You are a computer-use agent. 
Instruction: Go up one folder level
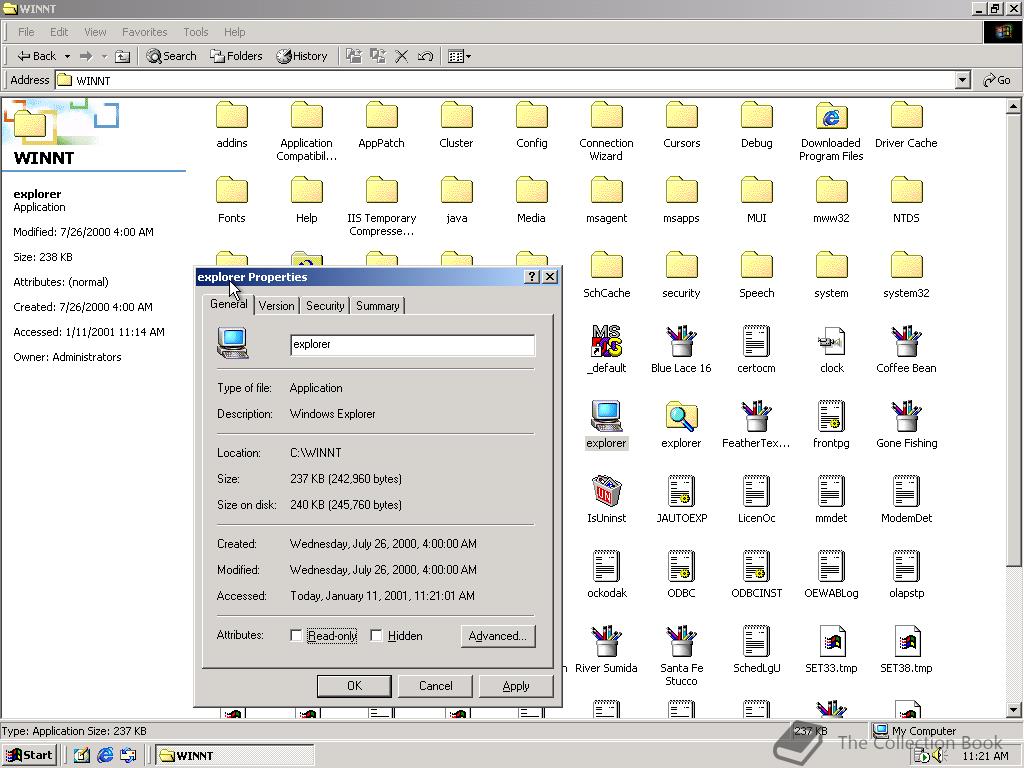(122, 56)
